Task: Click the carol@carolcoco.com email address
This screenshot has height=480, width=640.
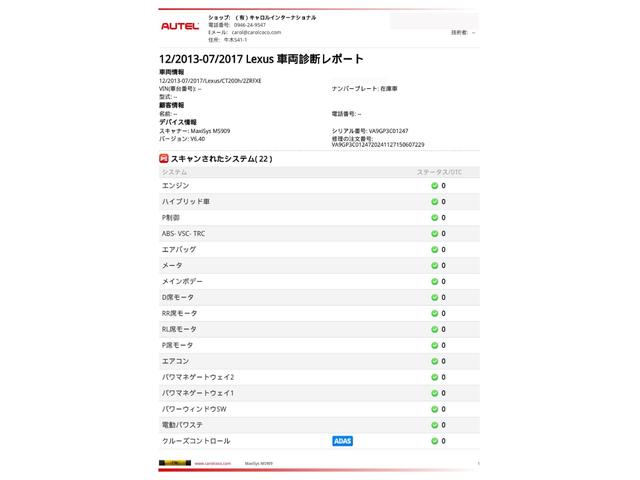Action: click(x=256, y=32)
